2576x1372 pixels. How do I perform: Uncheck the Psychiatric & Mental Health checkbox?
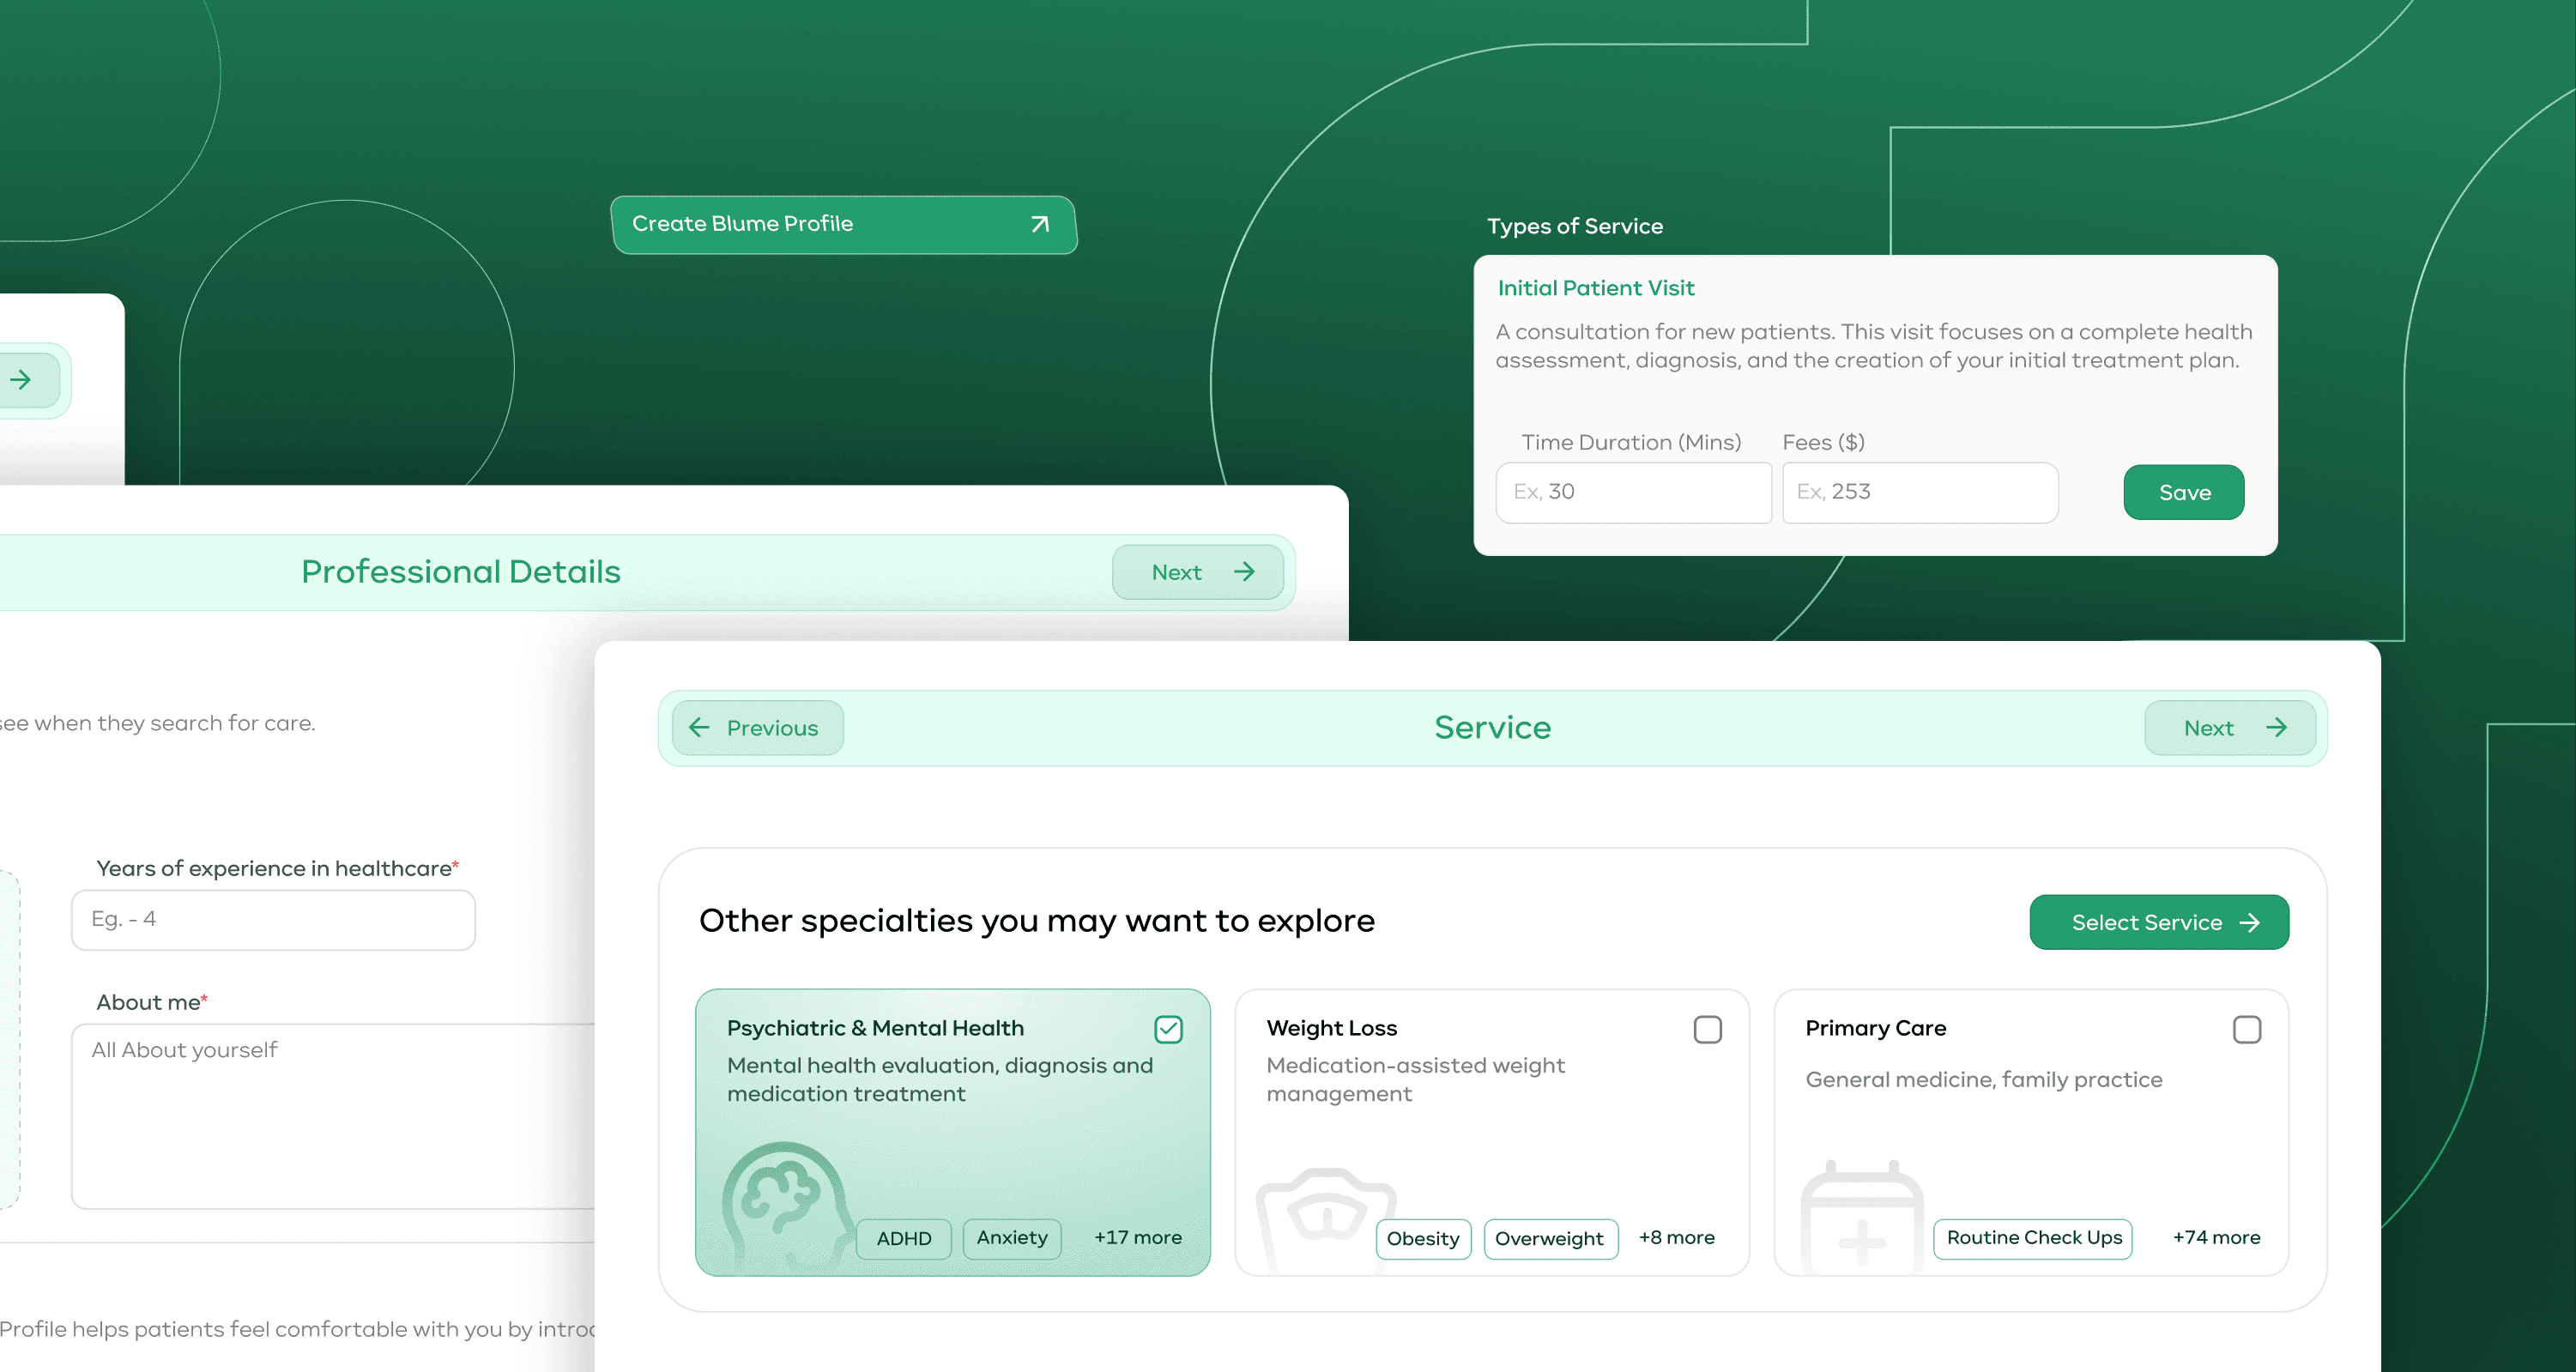pyautogui.click(x=1168, y=1029)
